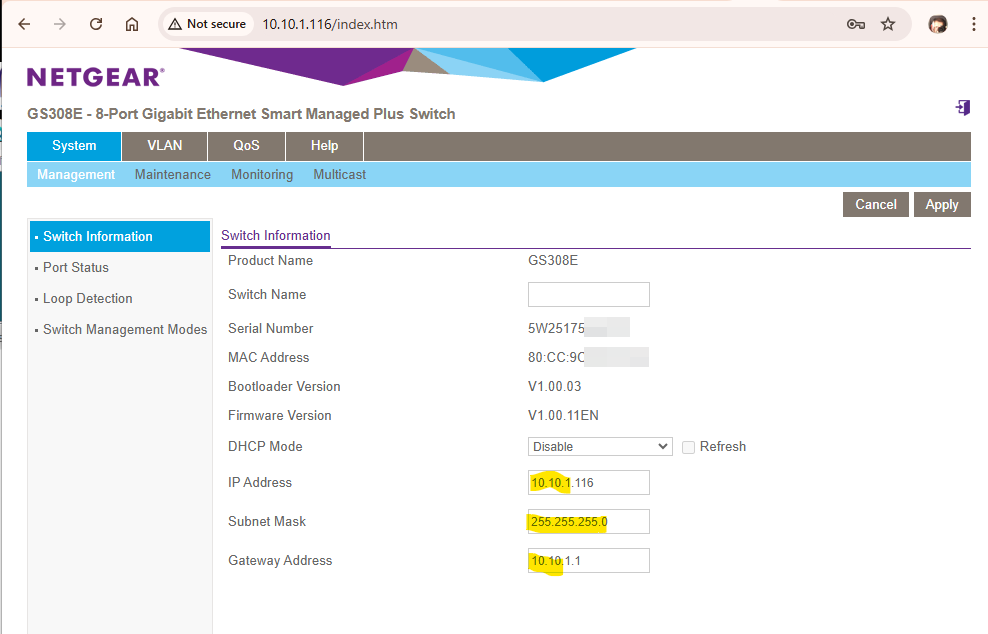Click the Switch Name input field
988x634 pixels.
click(588, 294)
